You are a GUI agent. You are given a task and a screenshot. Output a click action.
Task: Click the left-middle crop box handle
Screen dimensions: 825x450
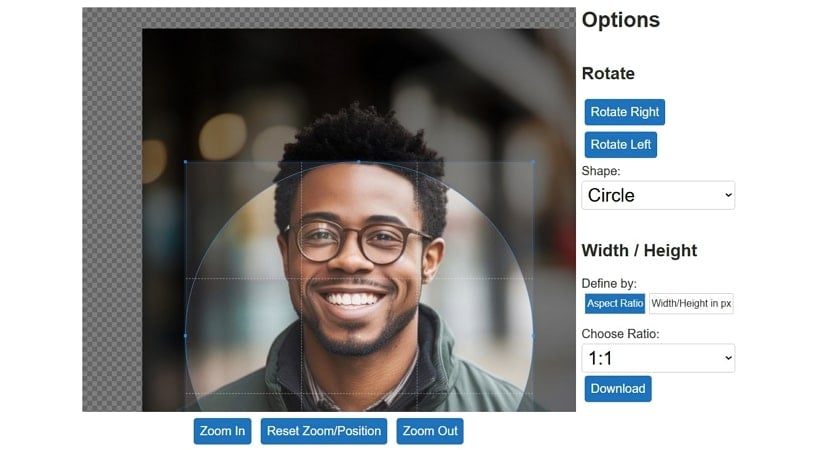[x=185, y=335]
